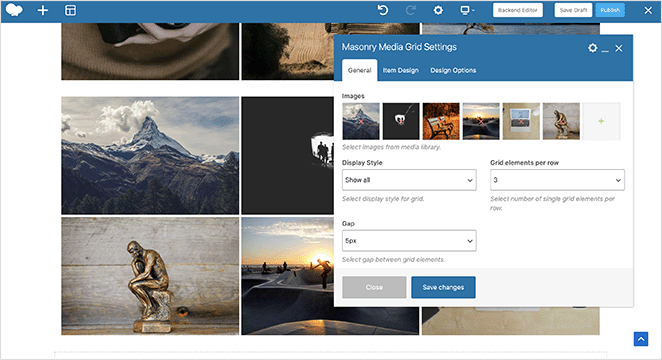
Task: Undo the last change
Action: coord(383,10)
